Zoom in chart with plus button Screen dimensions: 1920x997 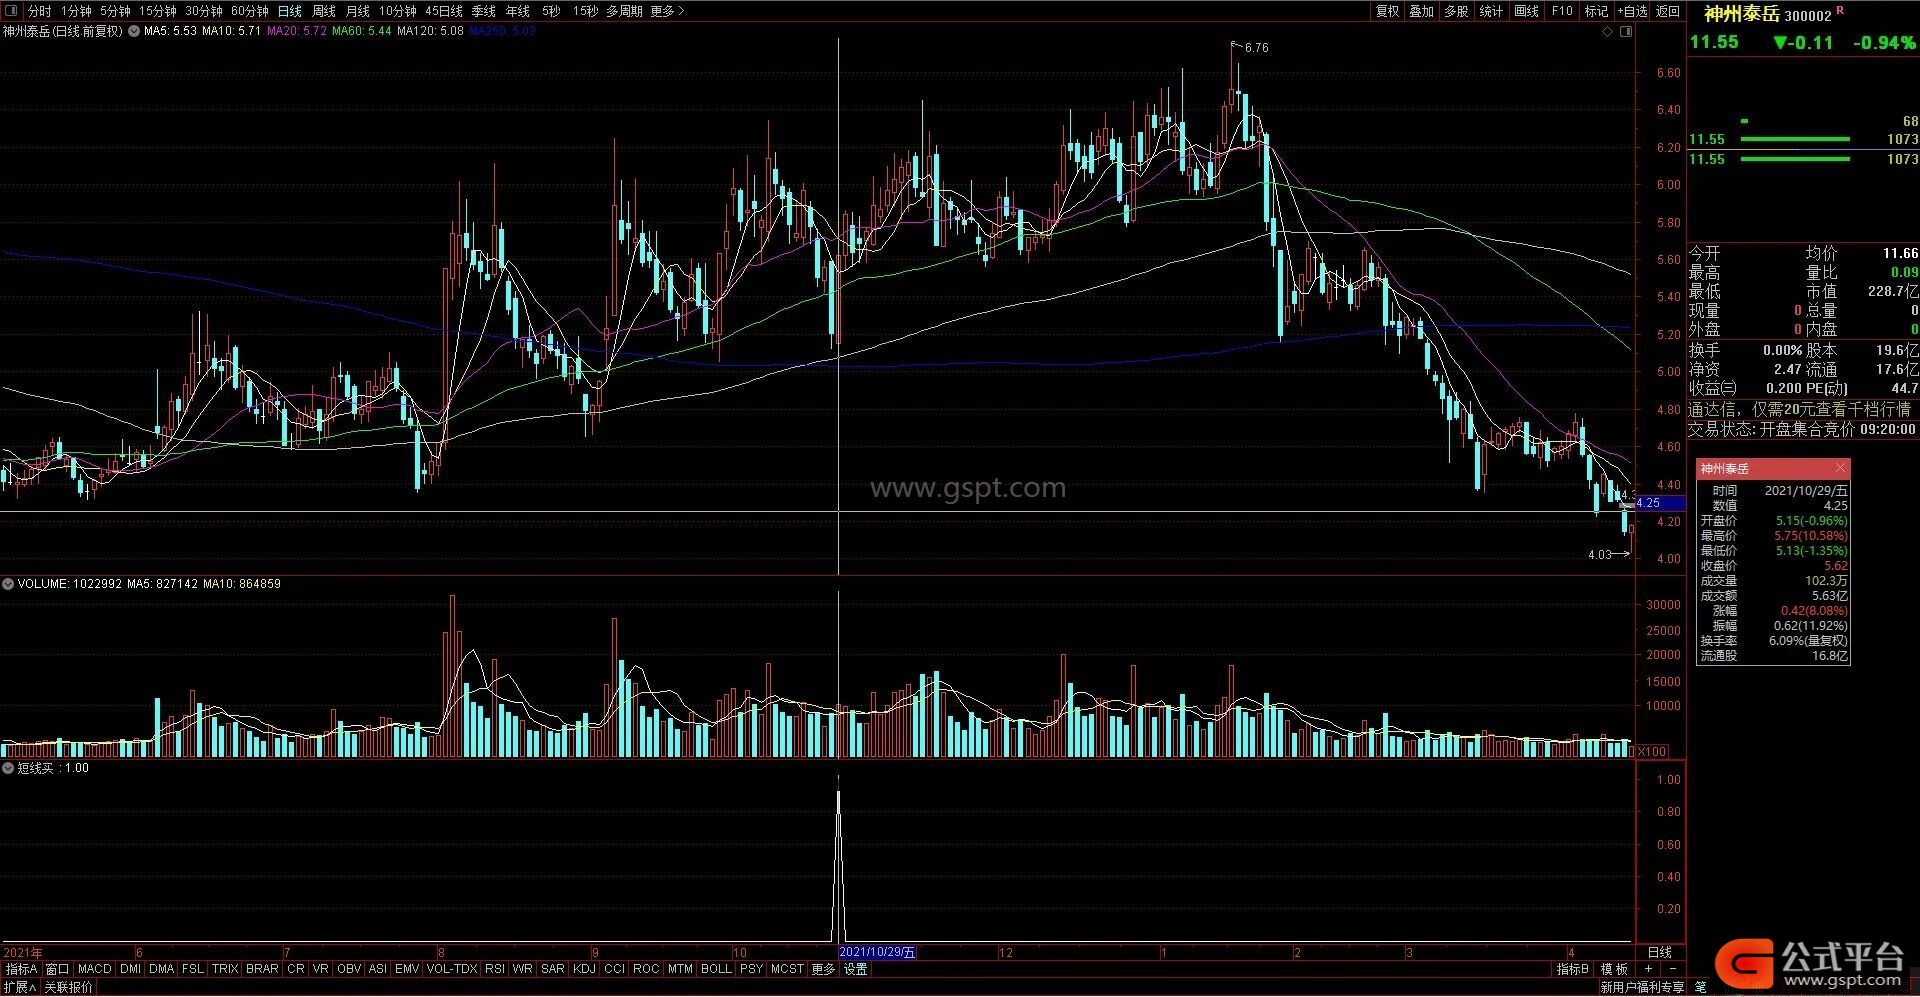click(1648, 969)
